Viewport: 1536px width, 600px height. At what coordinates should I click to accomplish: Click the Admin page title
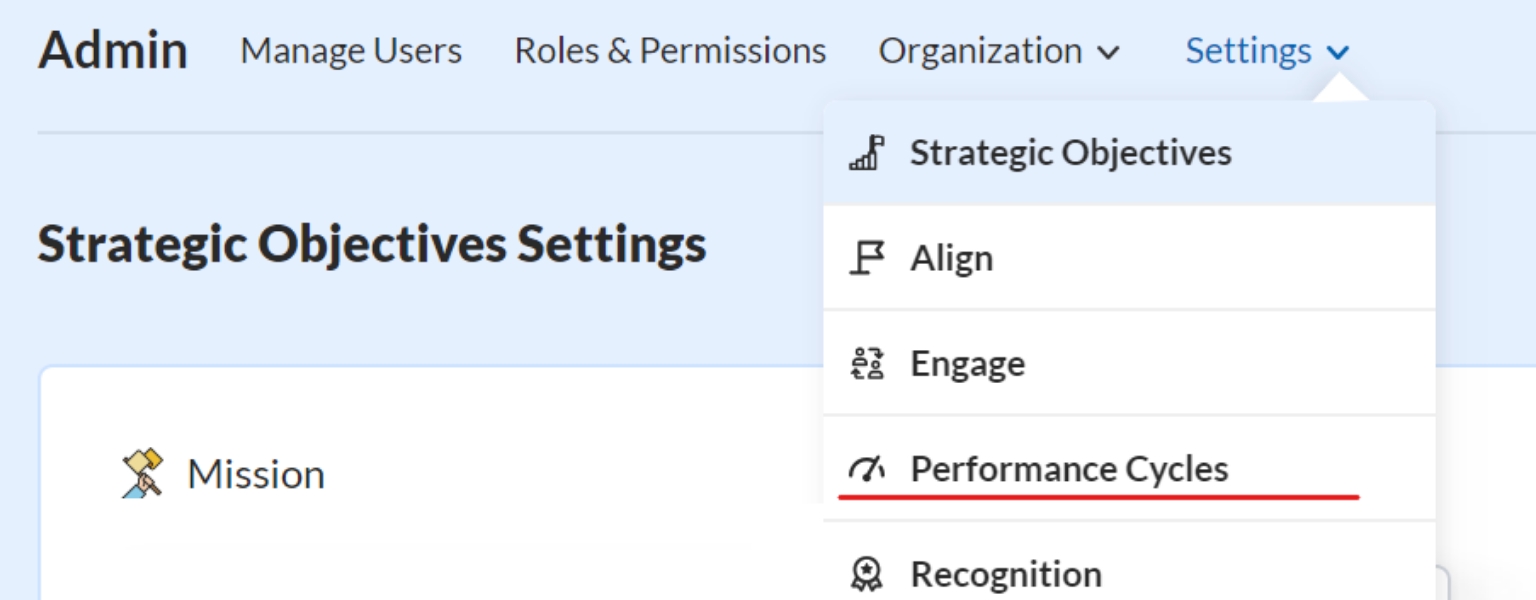[113, 50]
